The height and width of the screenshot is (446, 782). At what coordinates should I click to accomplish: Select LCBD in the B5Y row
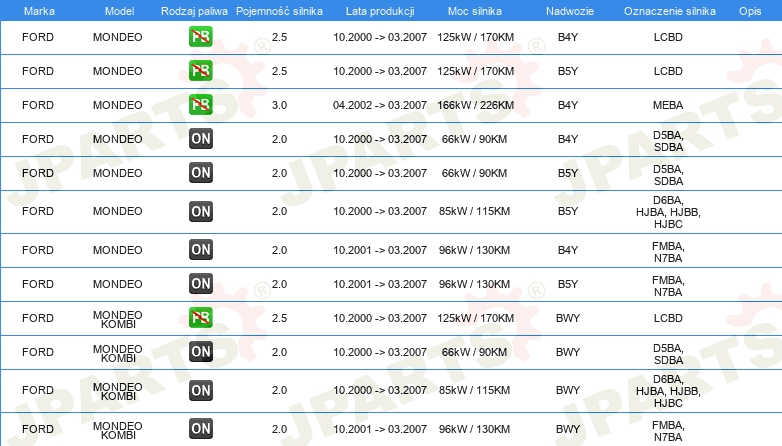pos(668,71)
